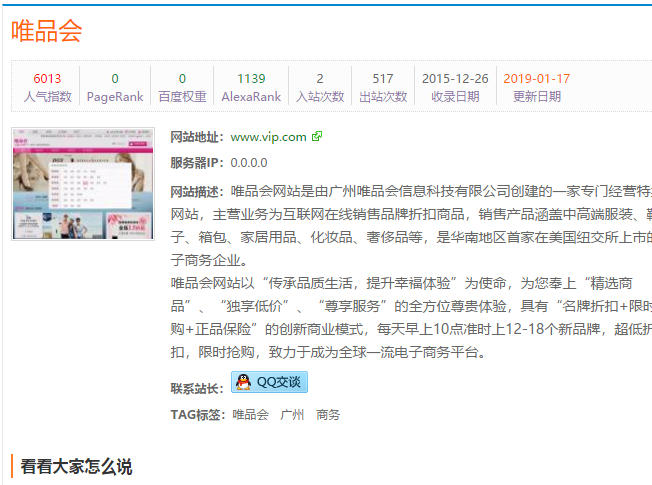Click the 看看大家怎么说 section heading
This screenshot has height=485, width=652.
(x=76, y=466)
